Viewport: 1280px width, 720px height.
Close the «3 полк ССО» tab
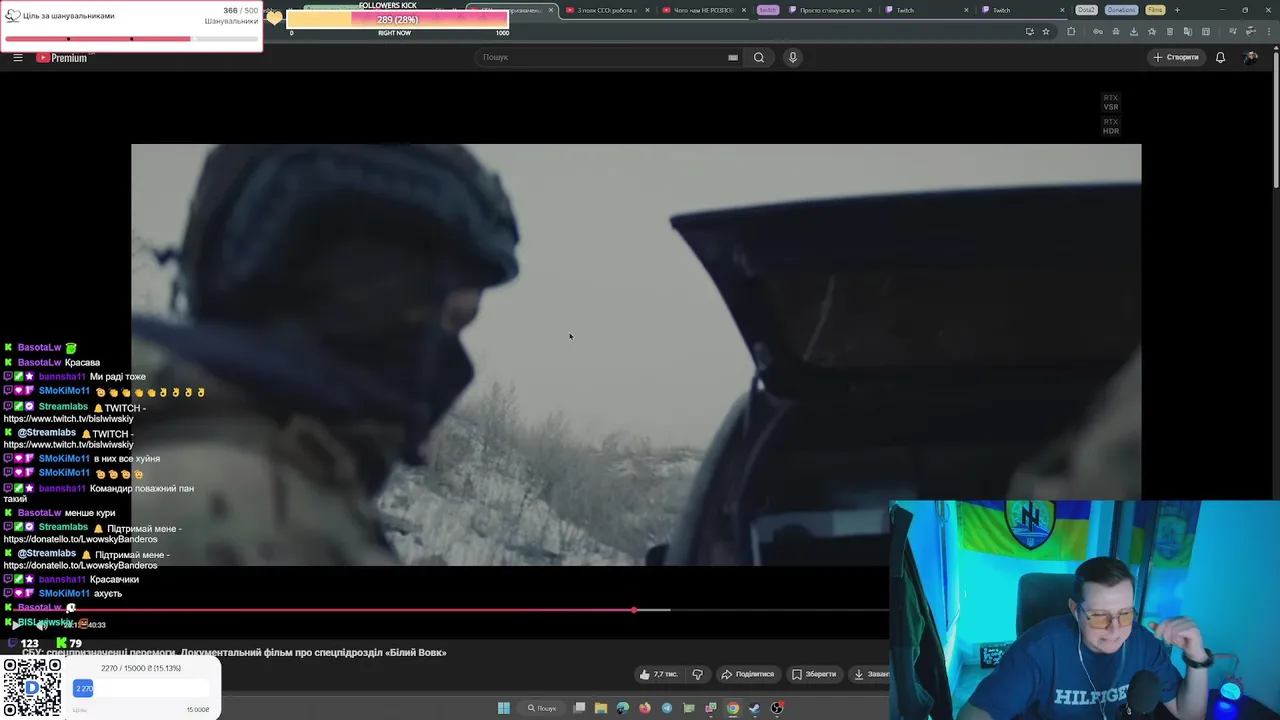pos(647,10)
